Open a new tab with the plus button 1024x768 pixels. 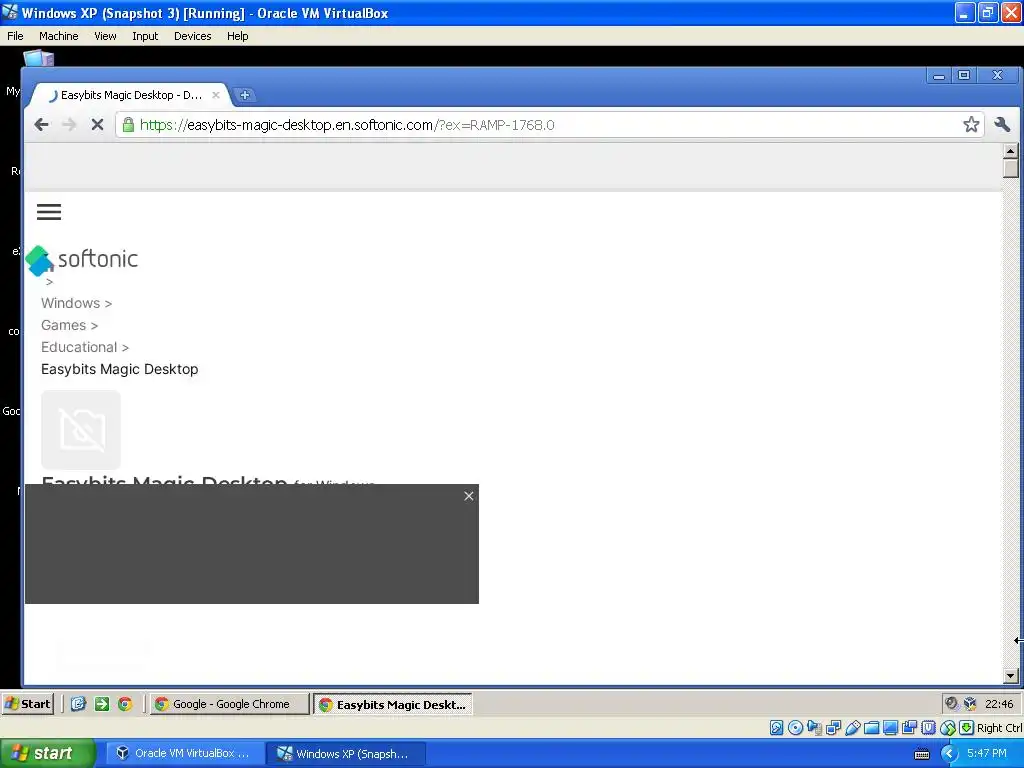(x=244, y=95)
